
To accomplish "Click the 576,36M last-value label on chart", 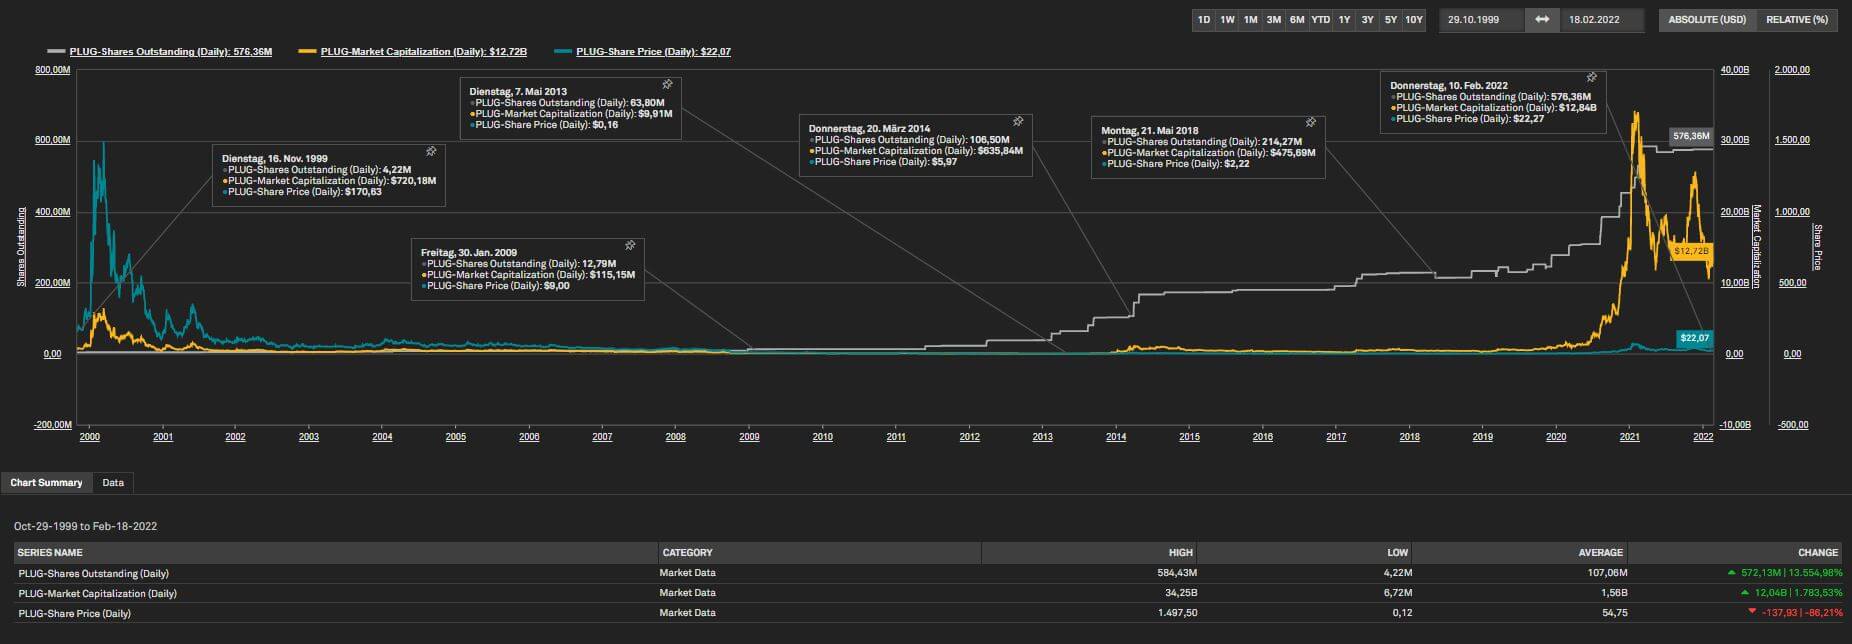I will (1691, 136).
